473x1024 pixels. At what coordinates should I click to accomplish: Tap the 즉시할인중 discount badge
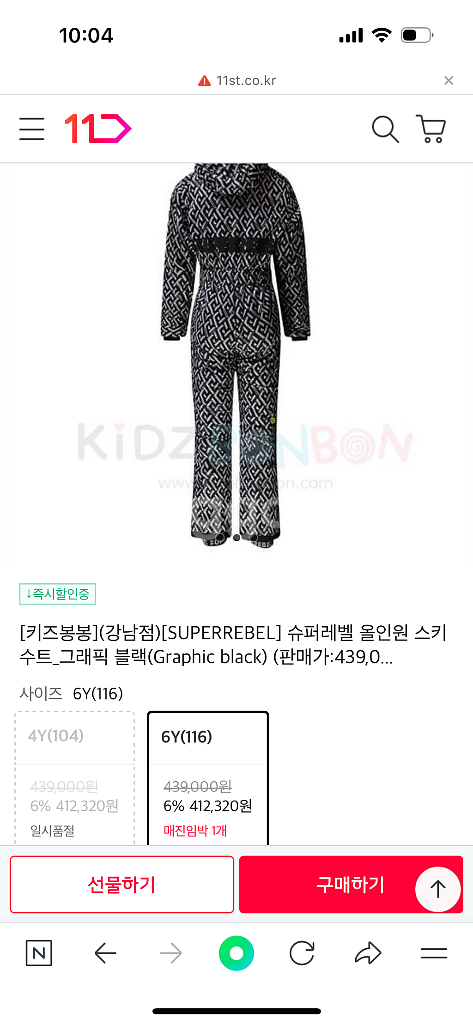[x=57, y=594]
